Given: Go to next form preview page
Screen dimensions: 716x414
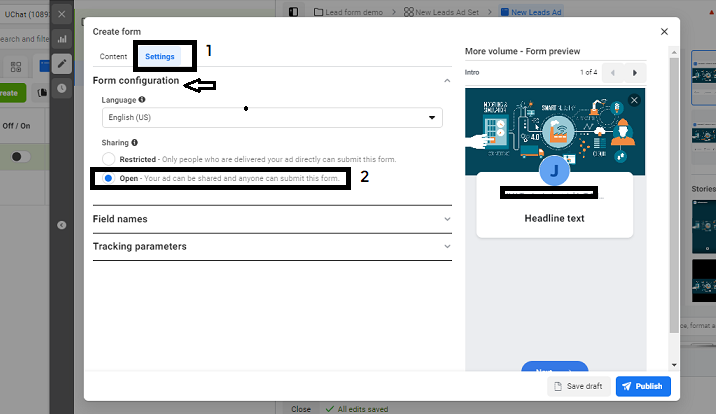Looking at the screenshot, I should (635, 73).
